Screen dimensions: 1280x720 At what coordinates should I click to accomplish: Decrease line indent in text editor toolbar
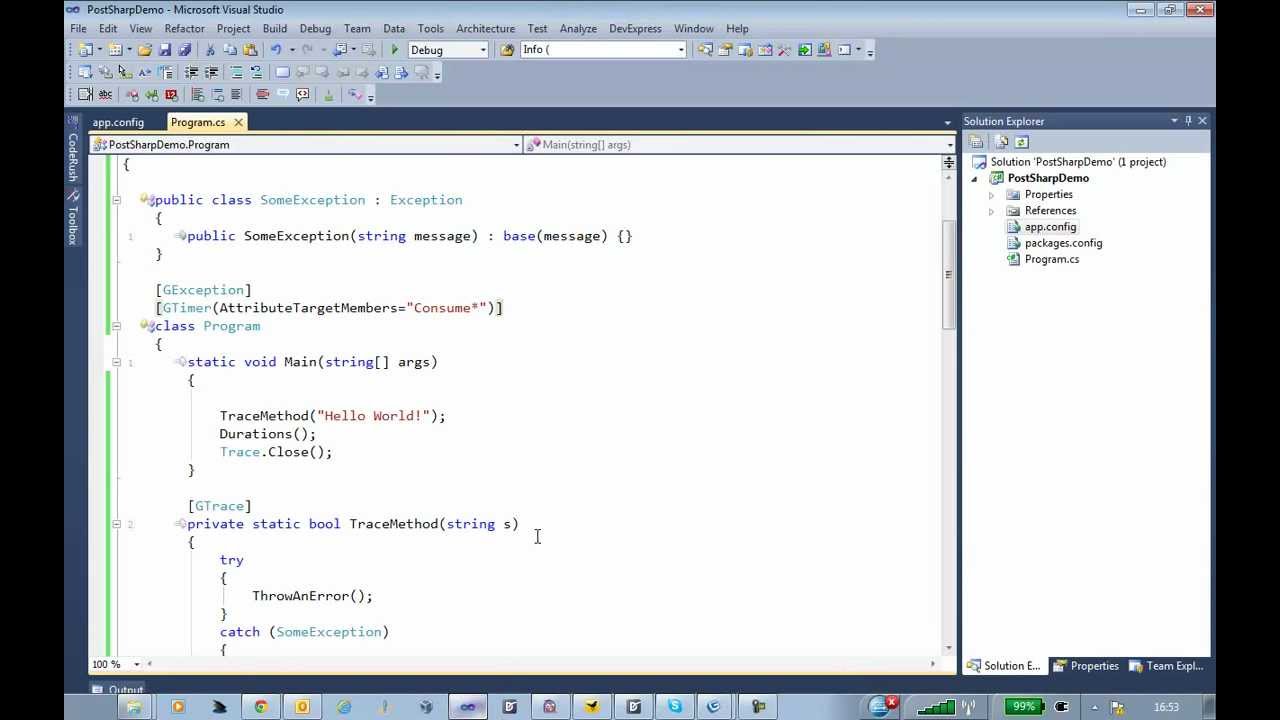[191, 72]
